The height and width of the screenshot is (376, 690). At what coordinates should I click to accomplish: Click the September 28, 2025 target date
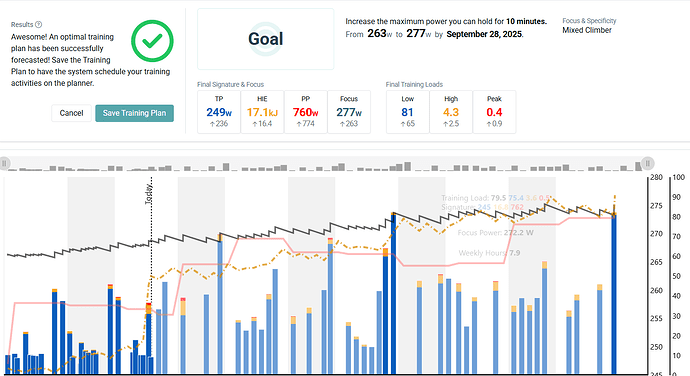(484, 34)
